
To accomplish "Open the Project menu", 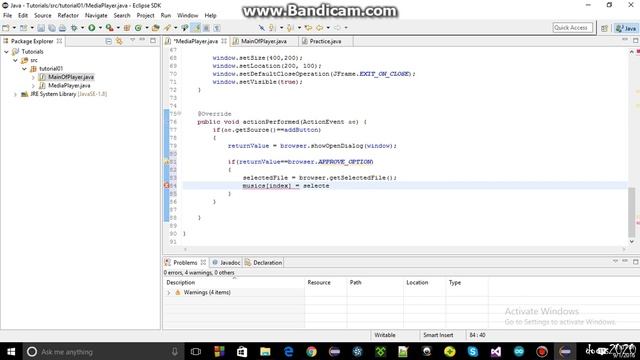I will pos(145,16).
